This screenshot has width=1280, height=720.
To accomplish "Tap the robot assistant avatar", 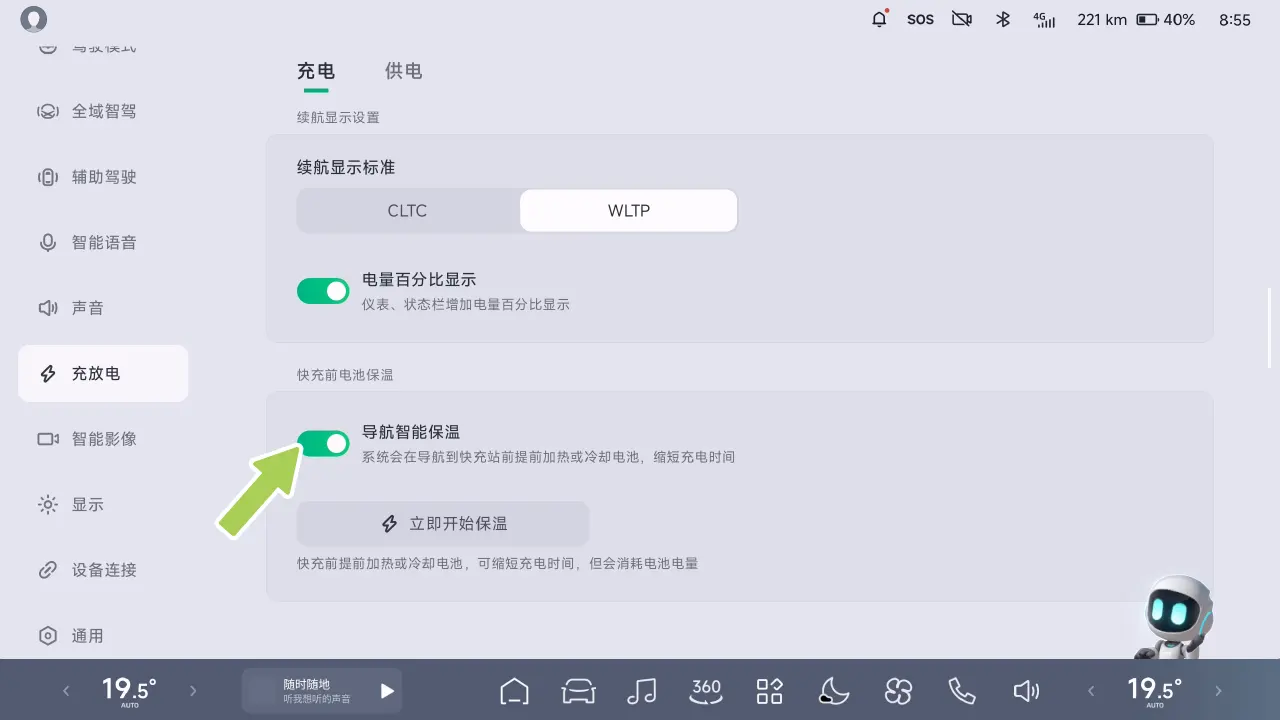I will pyautogui.click(x=1177, y=615).
